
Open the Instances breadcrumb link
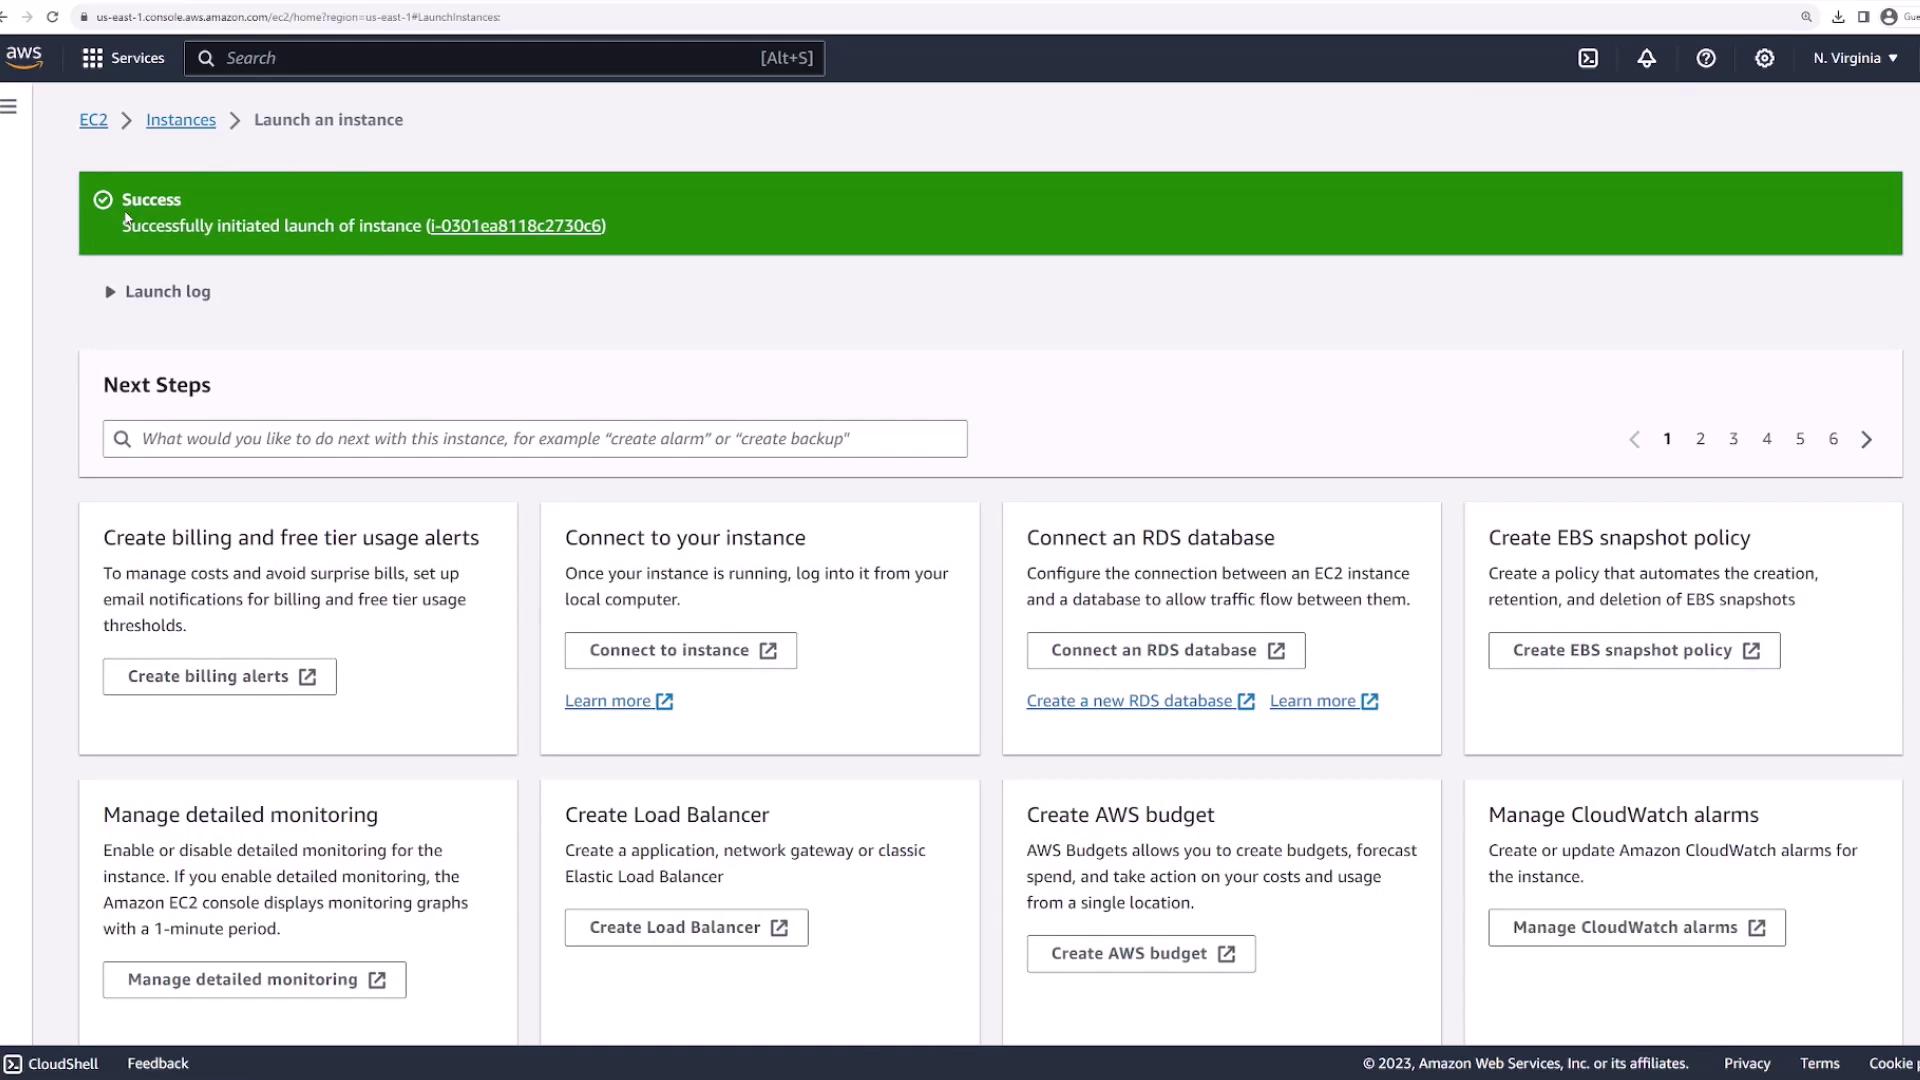pyautogui.click(x=181, y=120)
